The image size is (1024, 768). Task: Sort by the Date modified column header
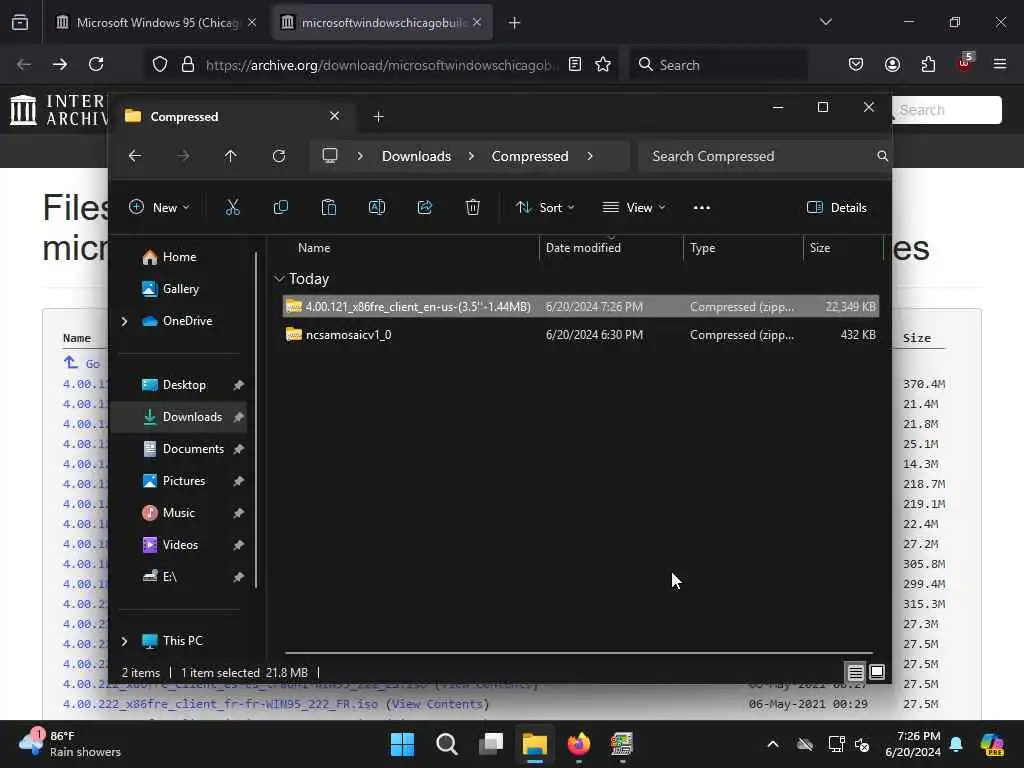coord(583,248)
